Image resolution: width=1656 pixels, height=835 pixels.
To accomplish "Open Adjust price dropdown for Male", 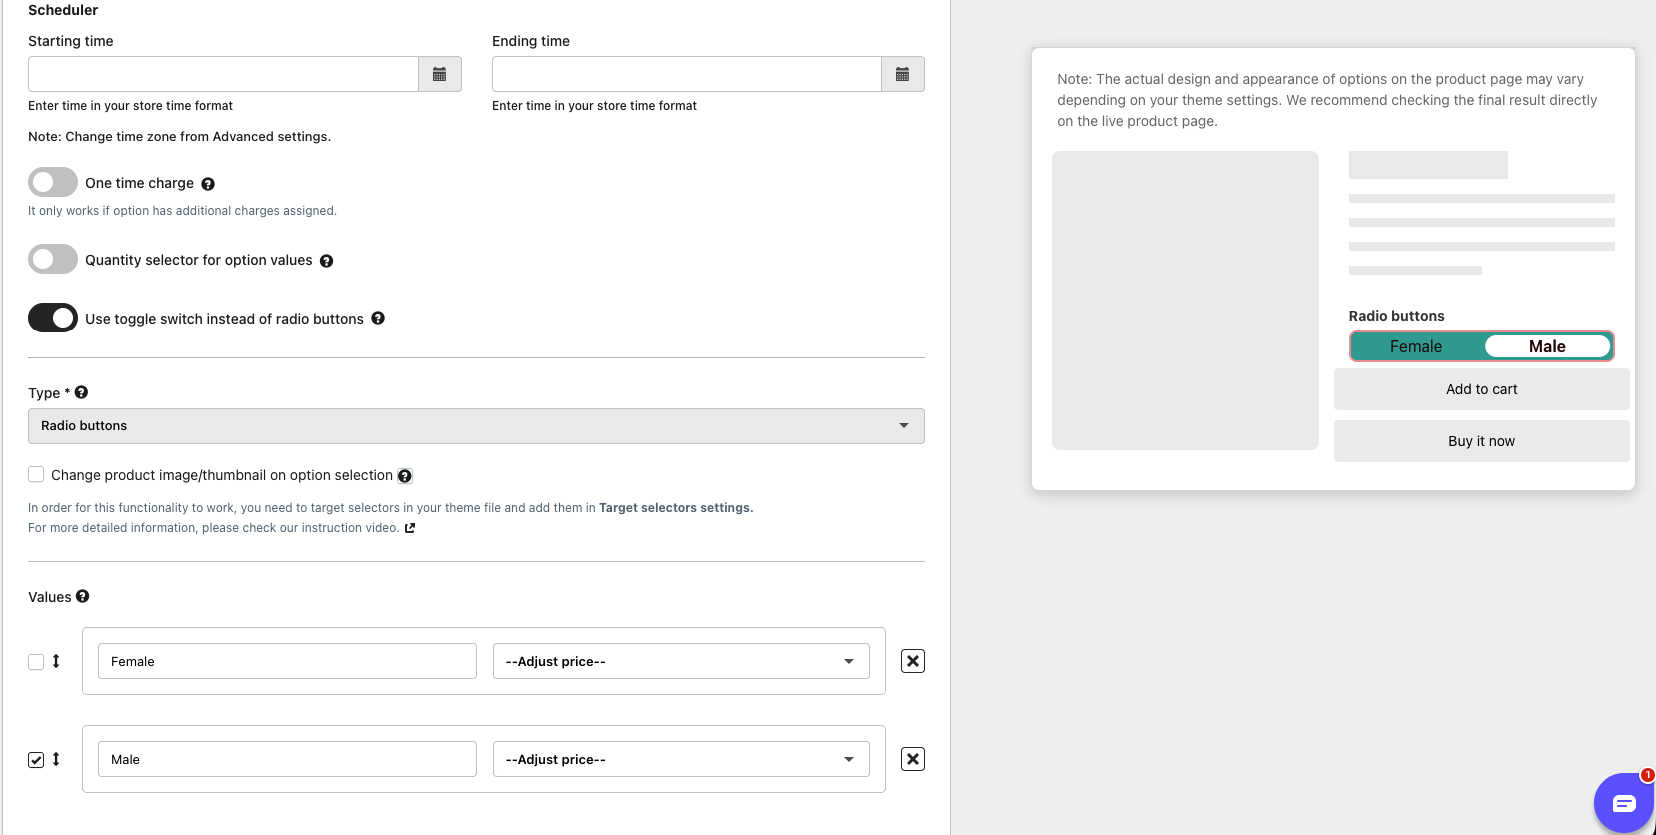I will [x=681, y=759].
